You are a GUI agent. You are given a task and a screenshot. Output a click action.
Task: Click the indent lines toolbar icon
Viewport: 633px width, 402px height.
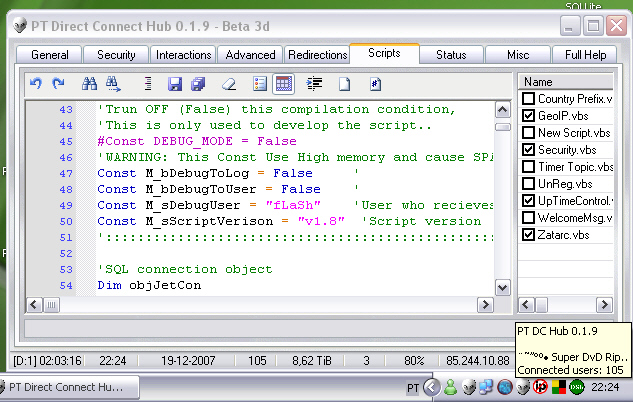[315, 84]
